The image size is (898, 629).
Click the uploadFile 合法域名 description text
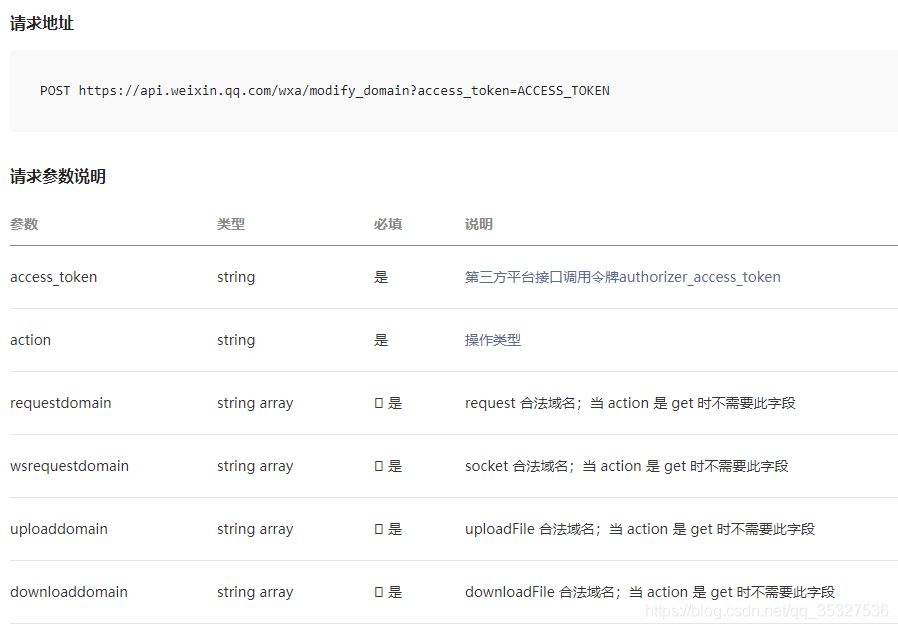point(639,529)
